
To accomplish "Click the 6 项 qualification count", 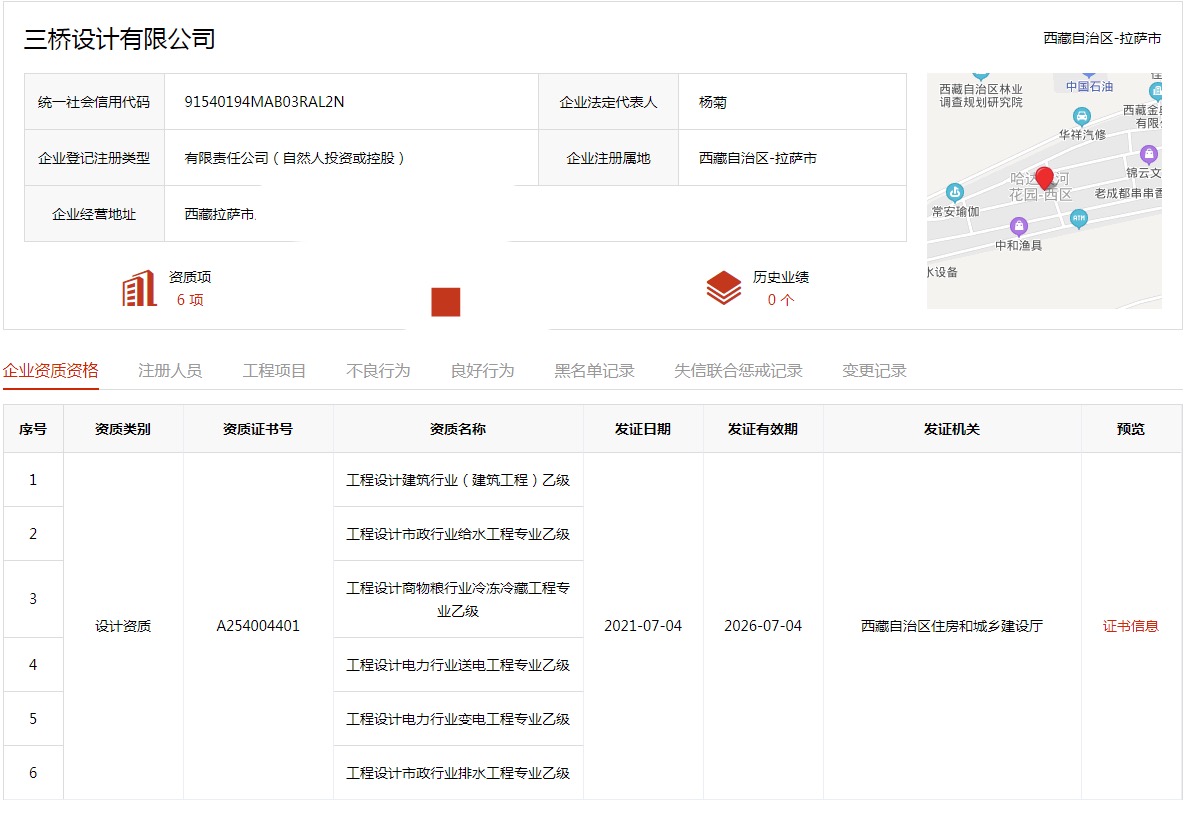I will (x=190, y=300).
